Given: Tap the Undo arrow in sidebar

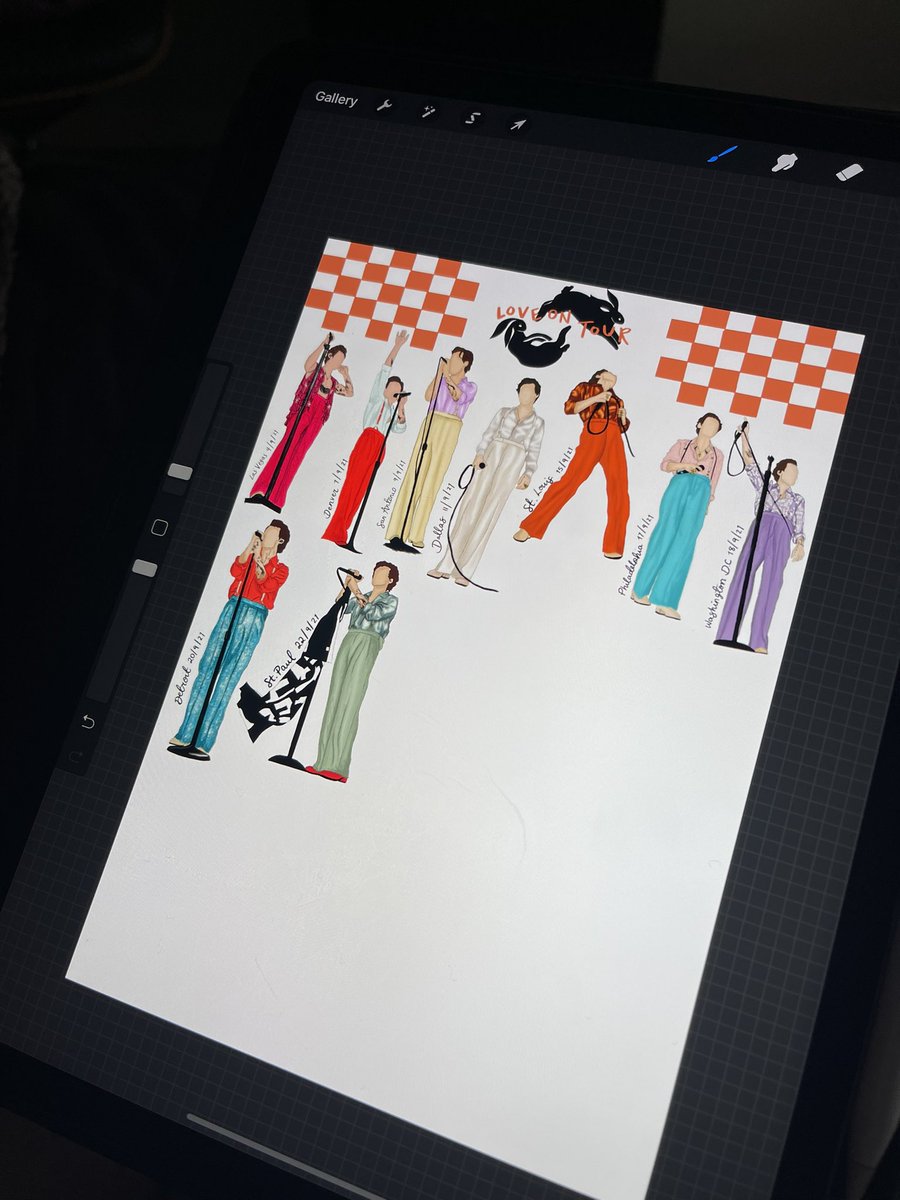Looking at the screenshot, I should click(87, 722).
